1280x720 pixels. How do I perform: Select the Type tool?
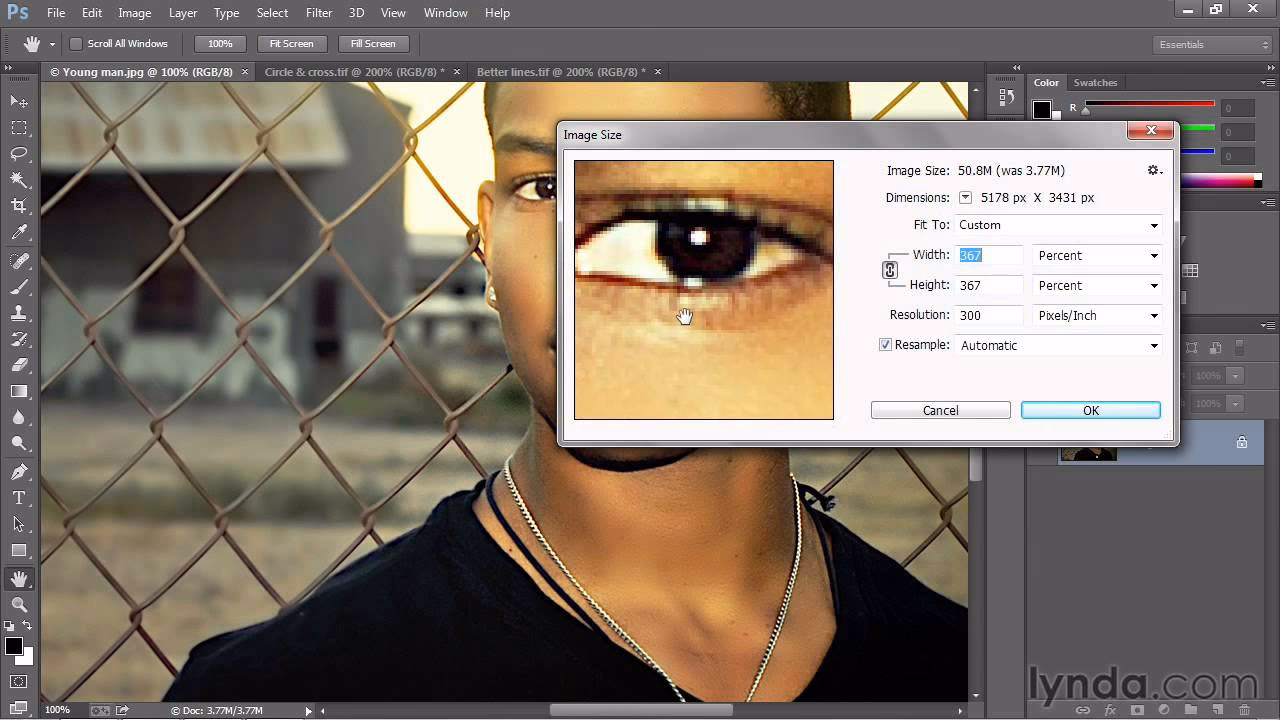pos(18,497)
